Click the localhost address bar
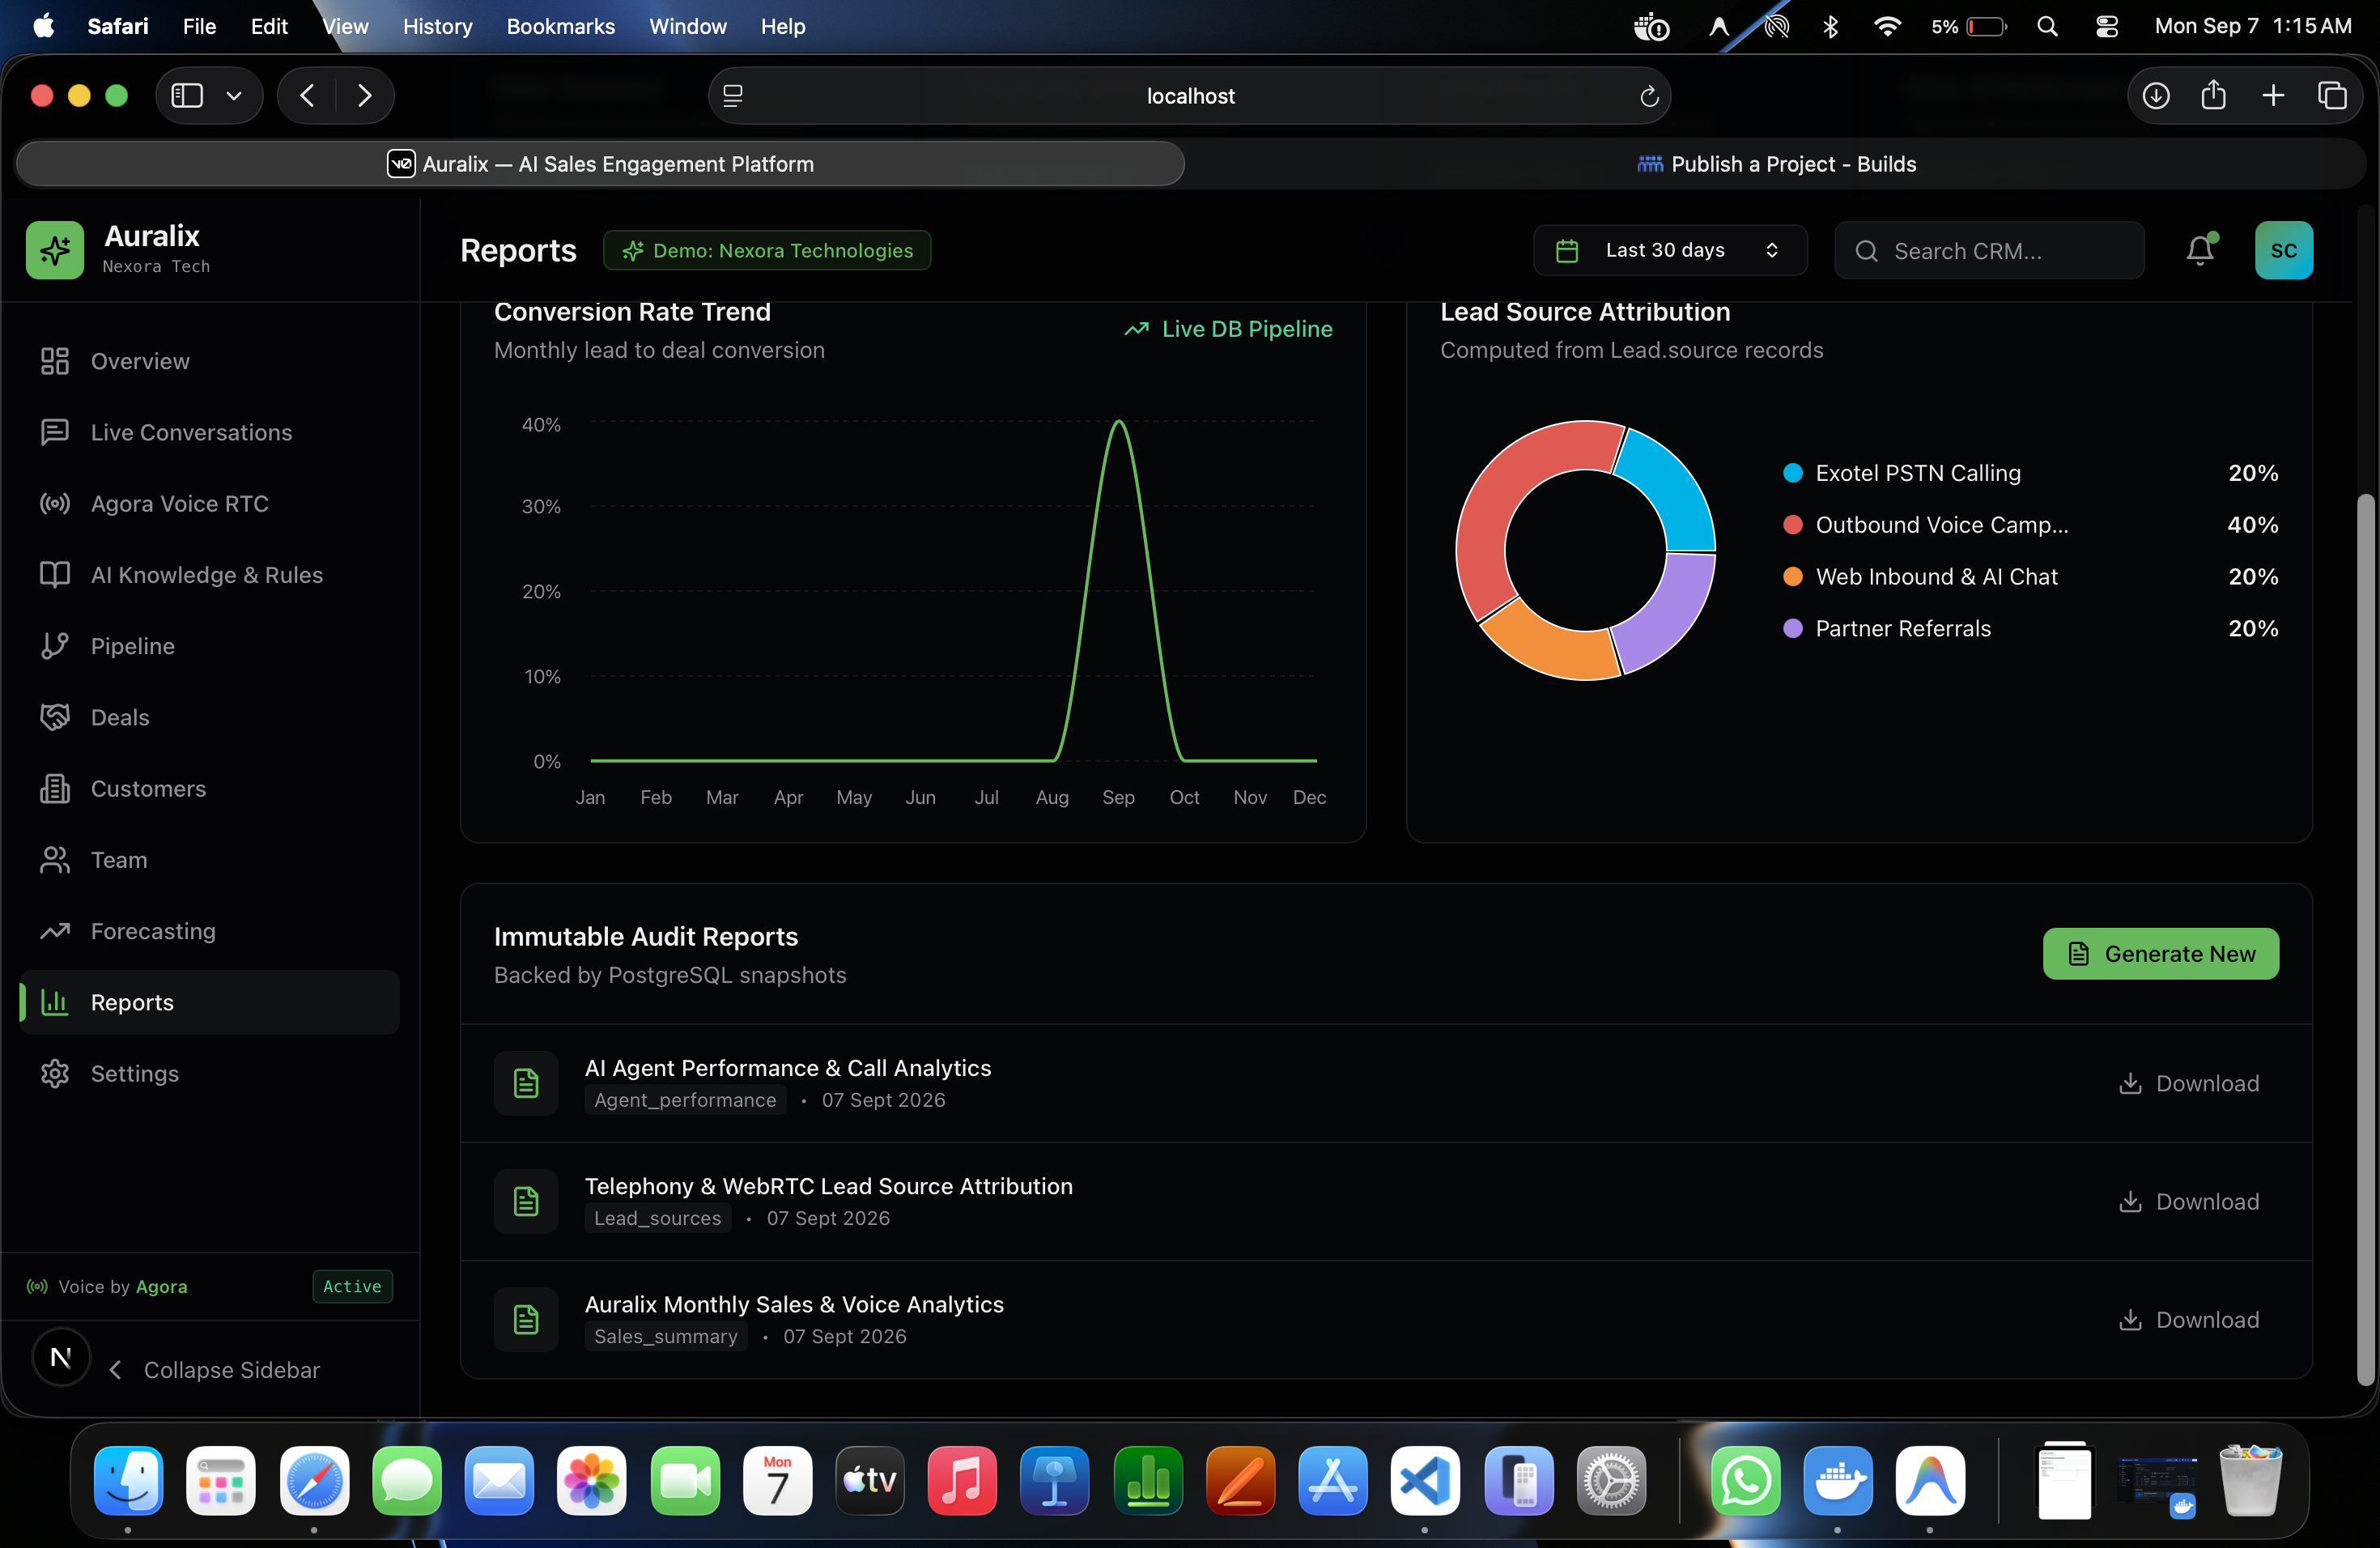The width and height of the screenshot is (2380, 1548). pos(1189,96)
